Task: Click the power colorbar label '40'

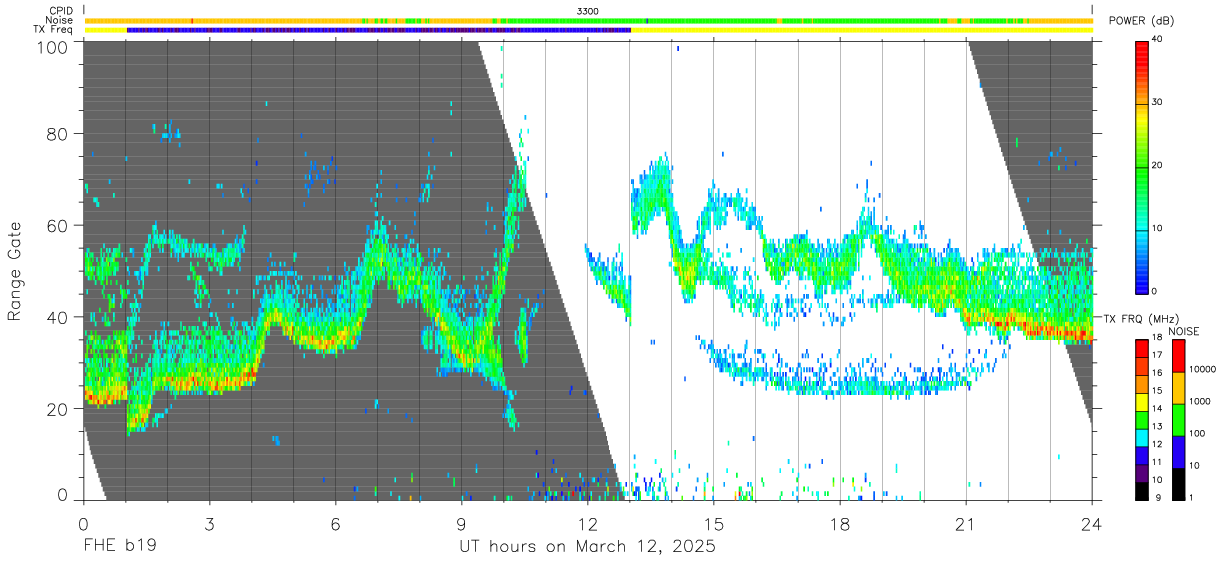Action: [x=1158, y=40]
